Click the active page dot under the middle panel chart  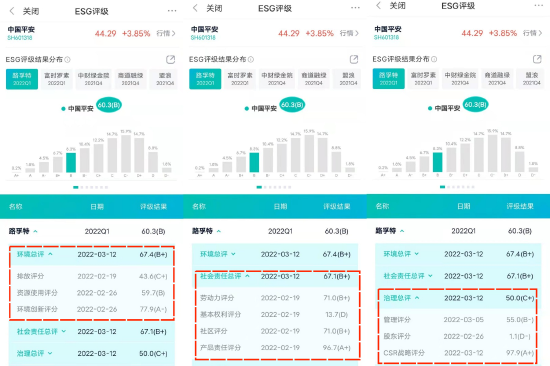[259, 187]
